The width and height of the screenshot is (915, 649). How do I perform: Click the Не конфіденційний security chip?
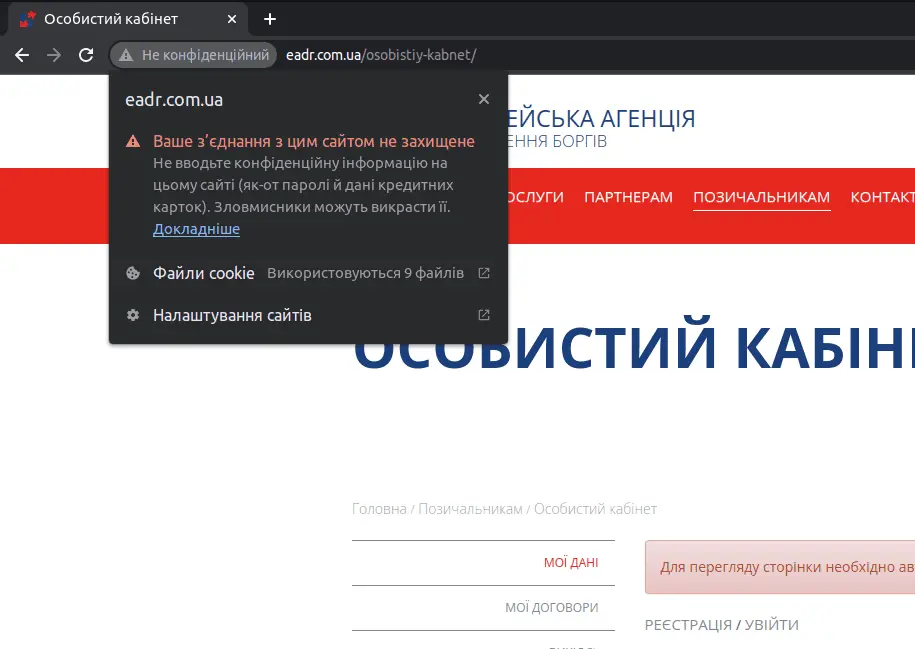[x=194, y=55]
